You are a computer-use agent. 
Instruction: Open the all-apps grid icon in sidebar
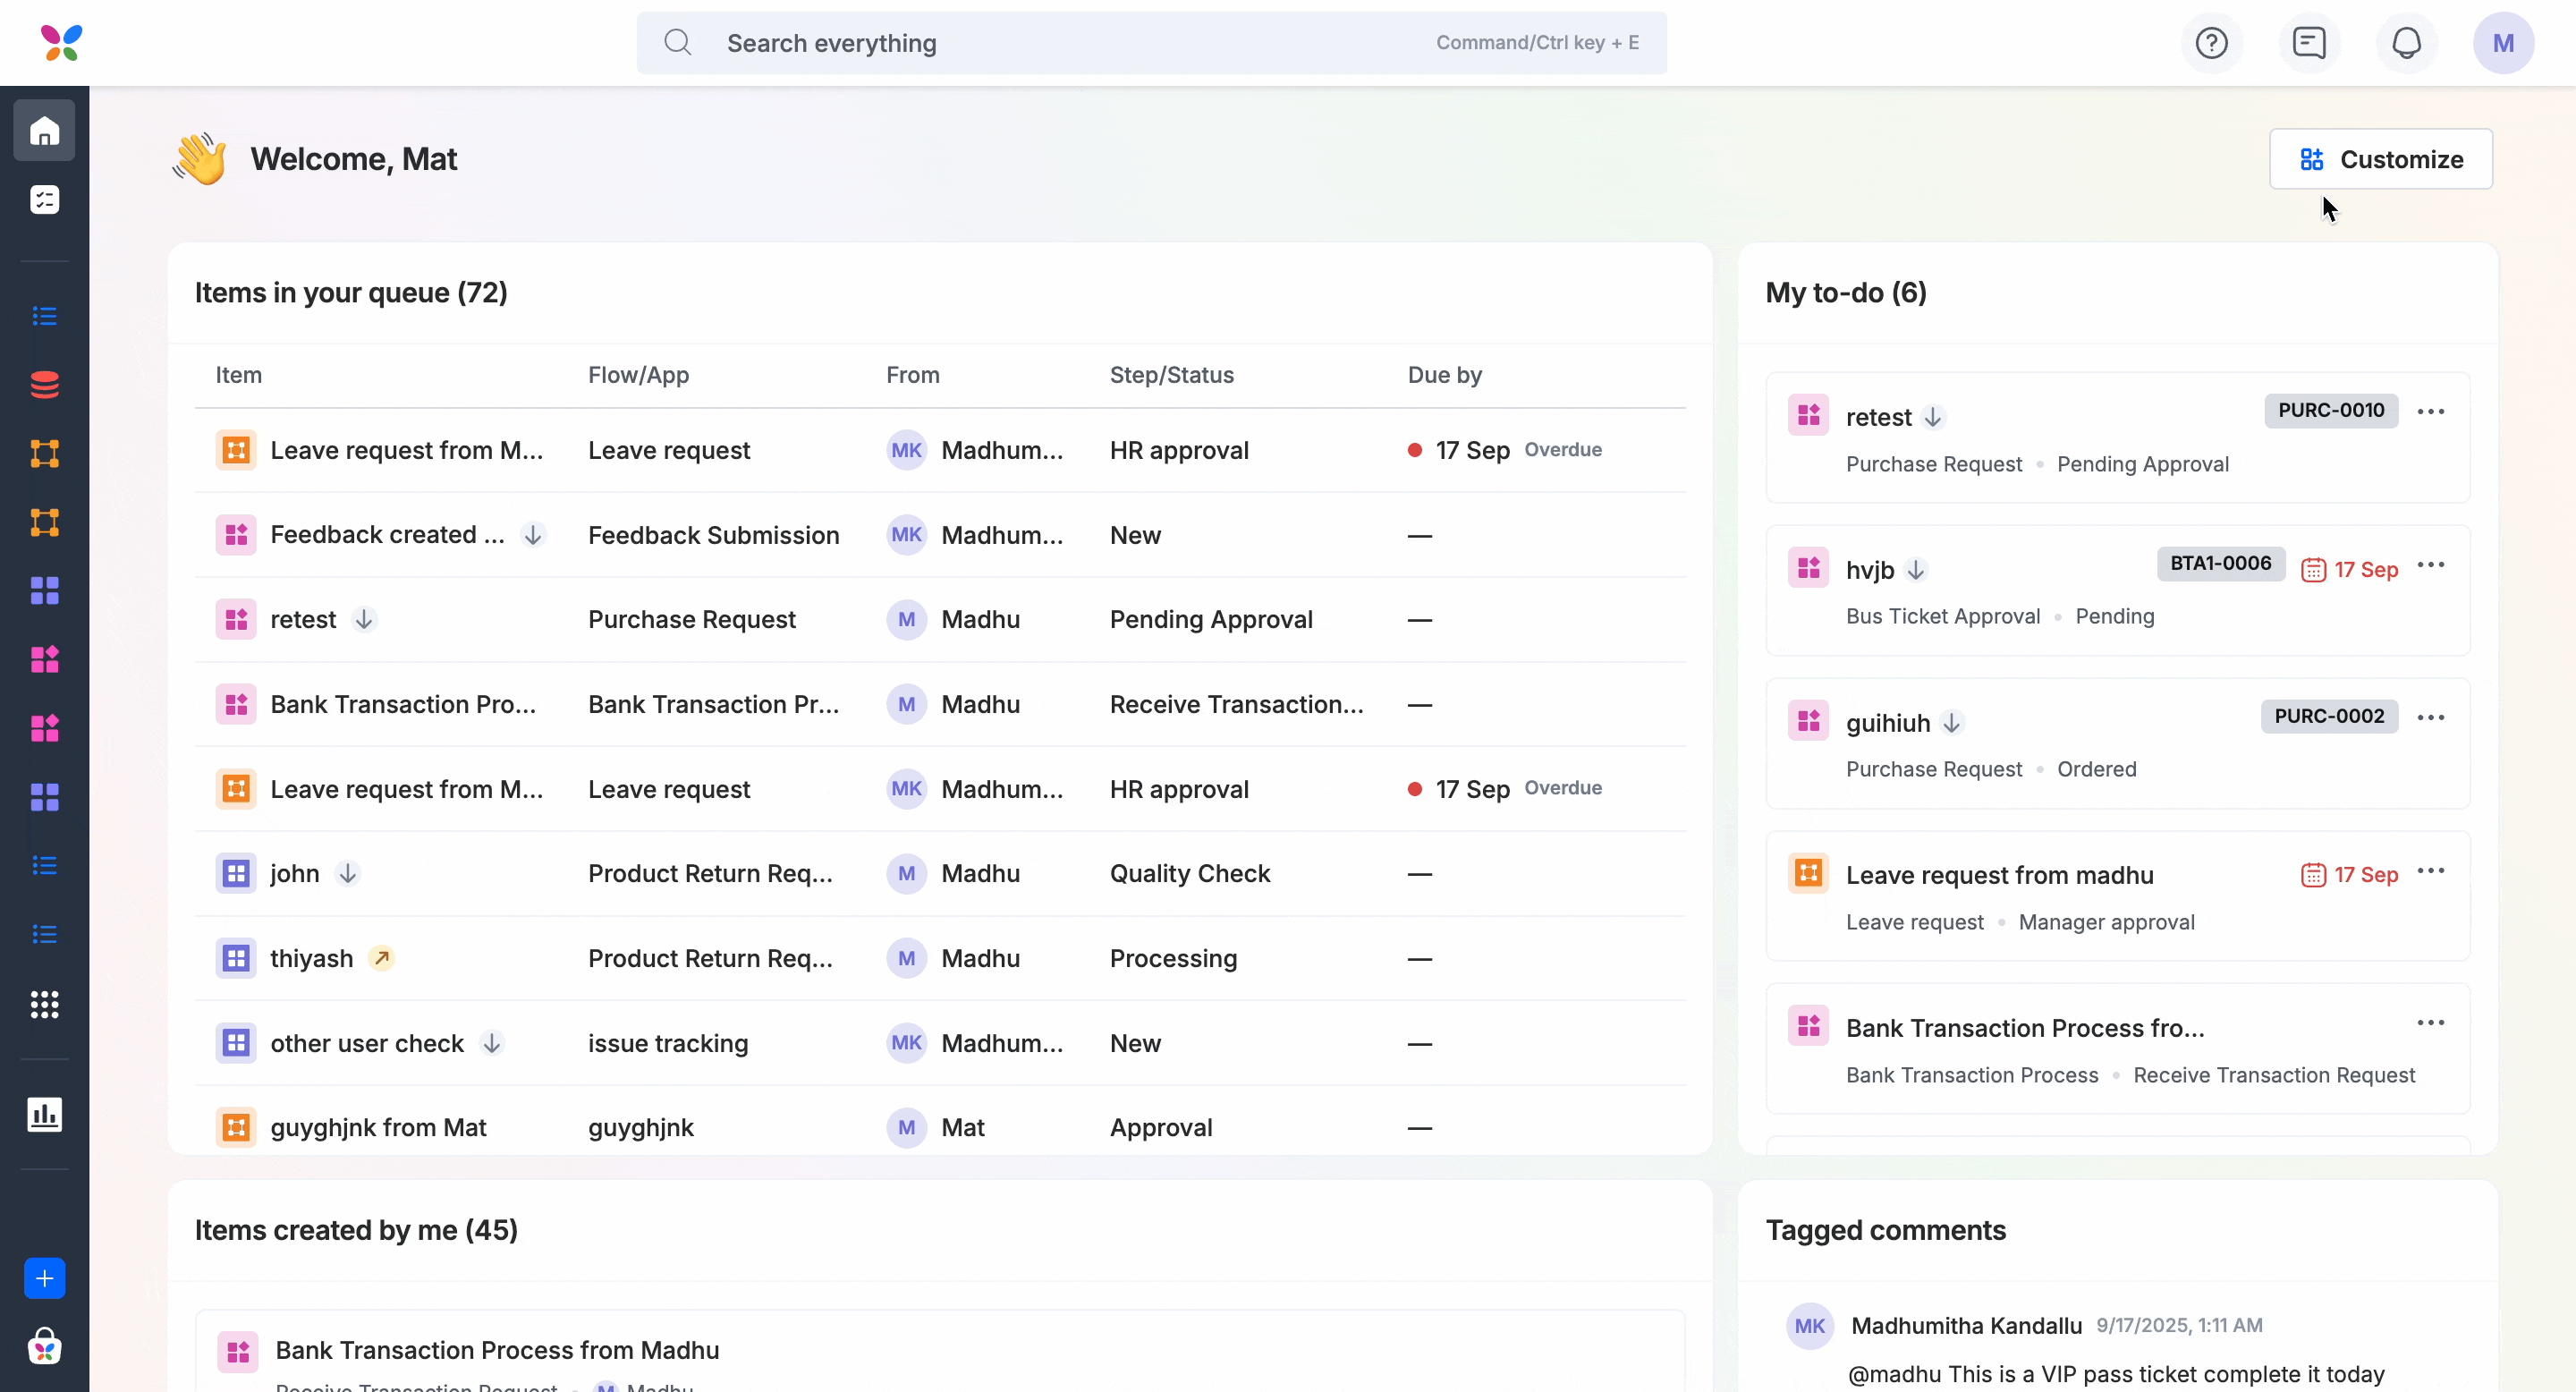pyautogui.click(x=44, y=1004)
